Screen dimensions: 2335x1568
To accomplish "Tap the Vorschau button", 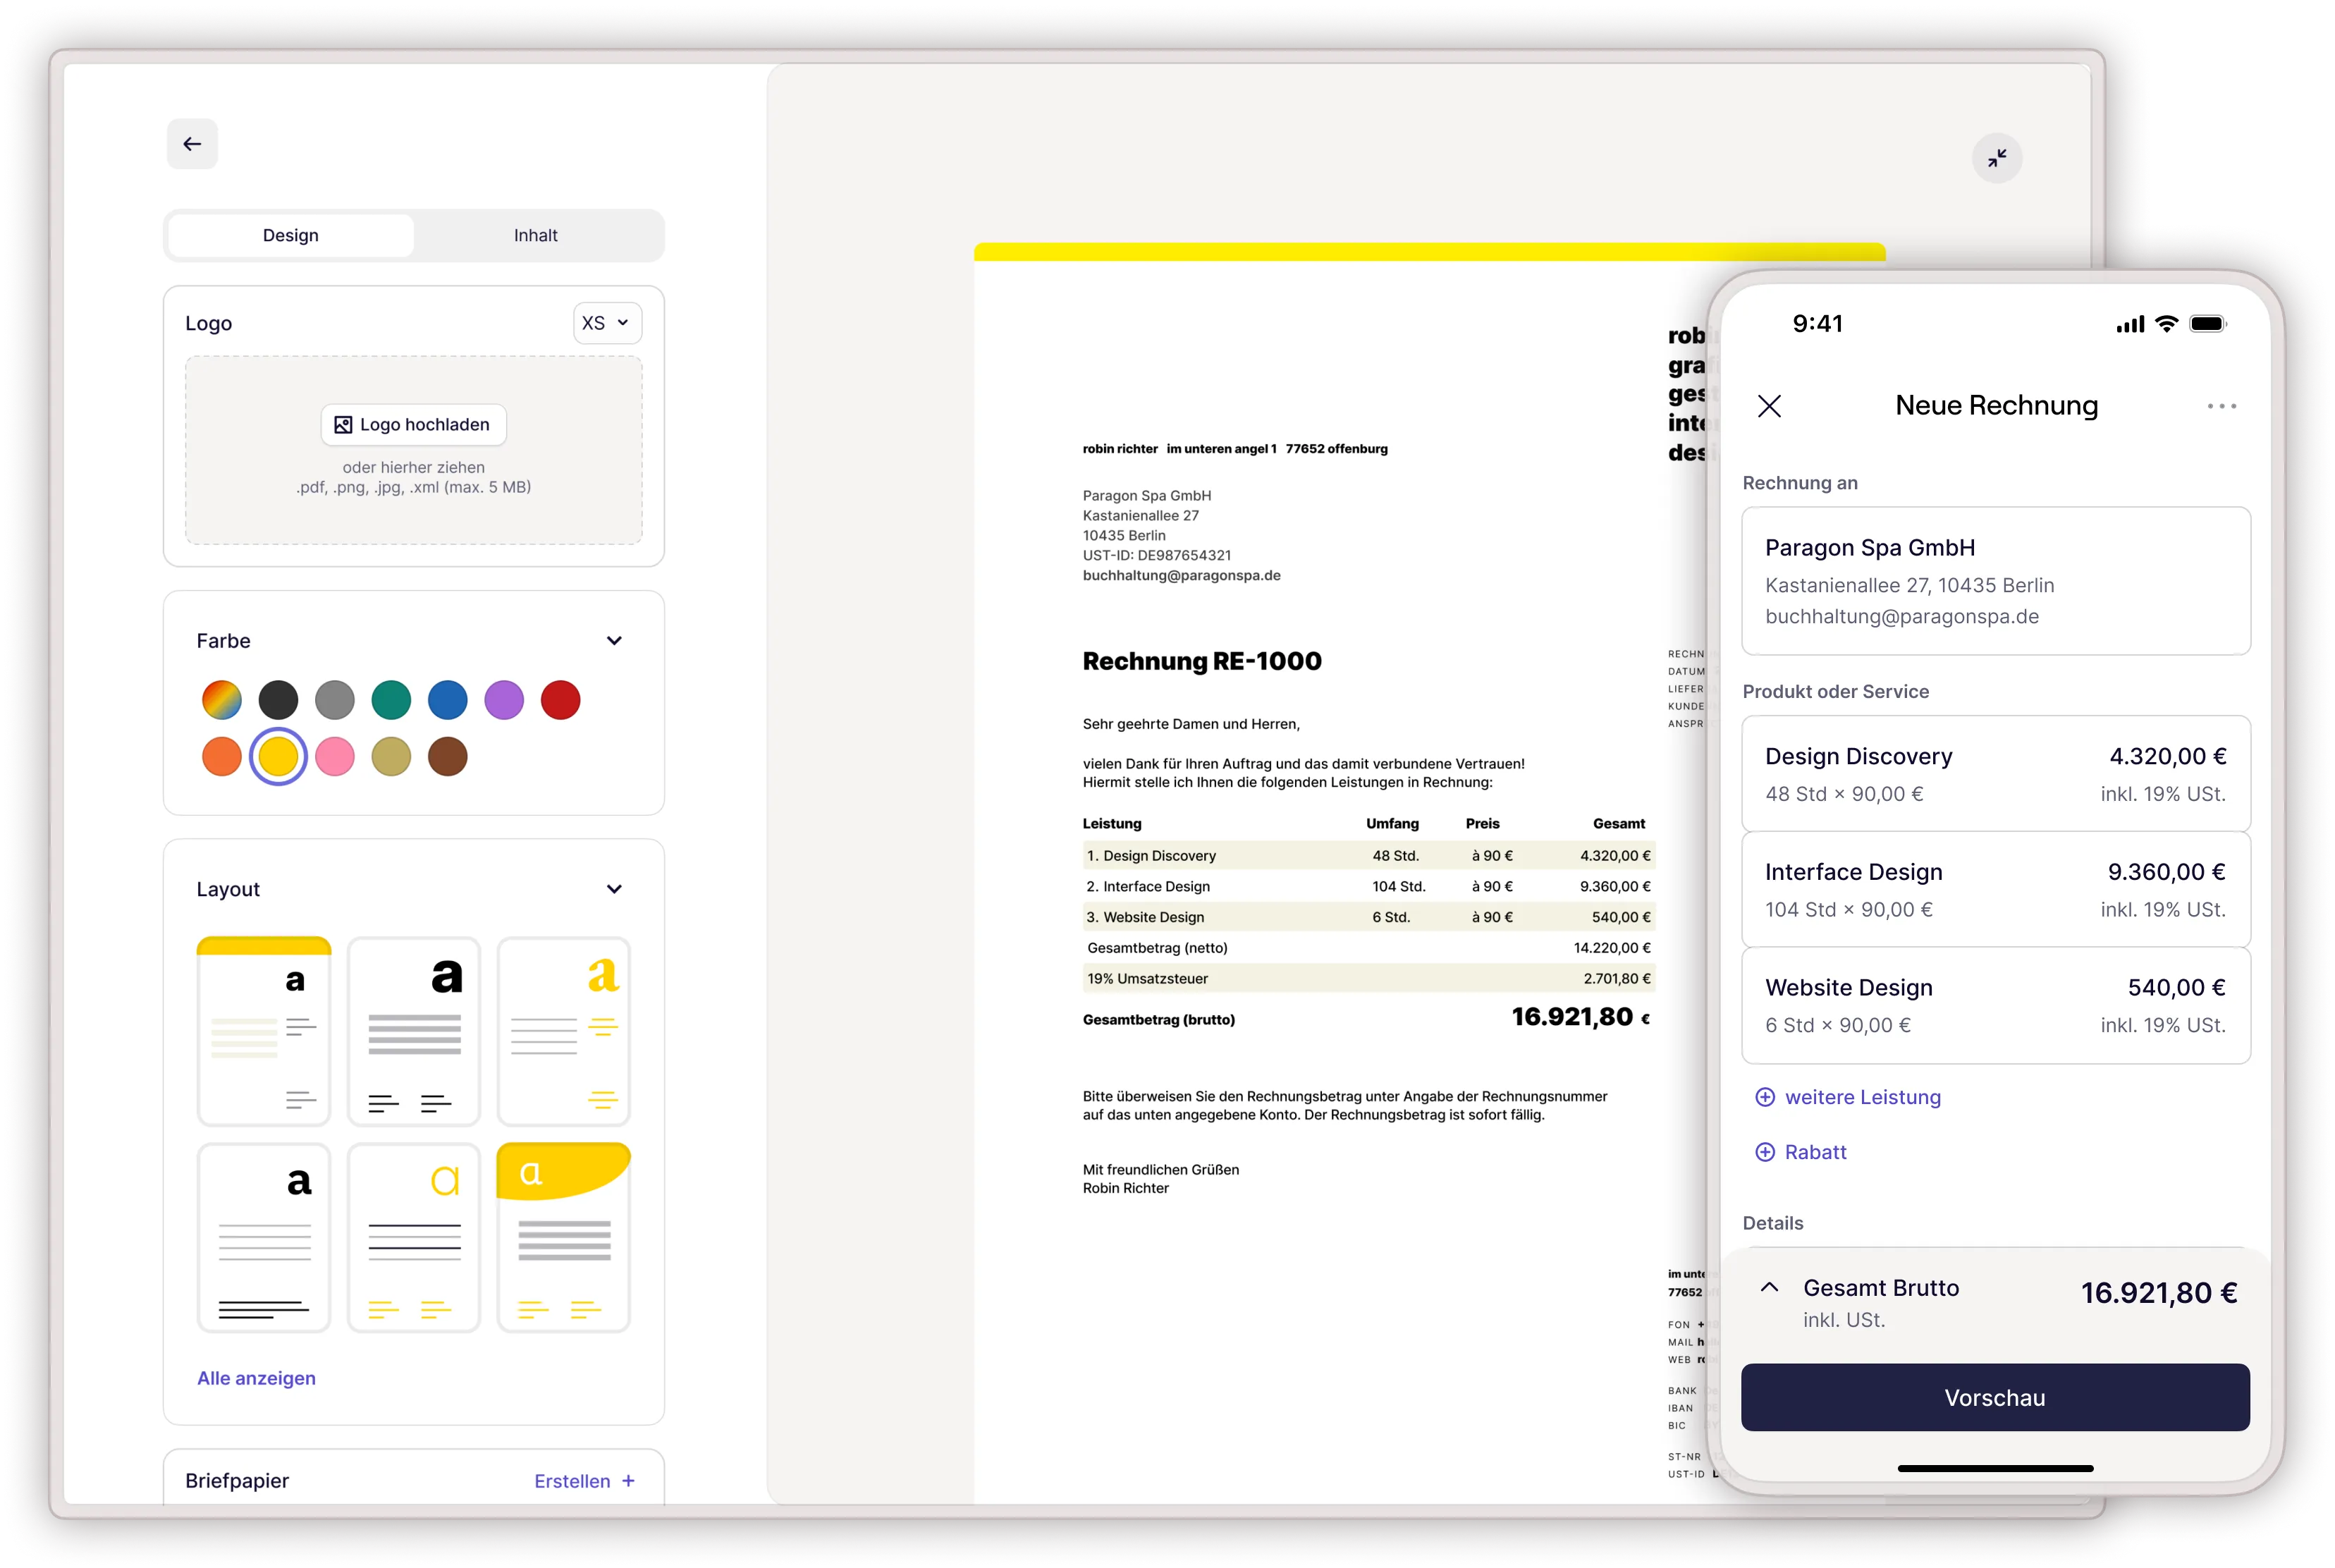I will [x=1995, y=1397].
